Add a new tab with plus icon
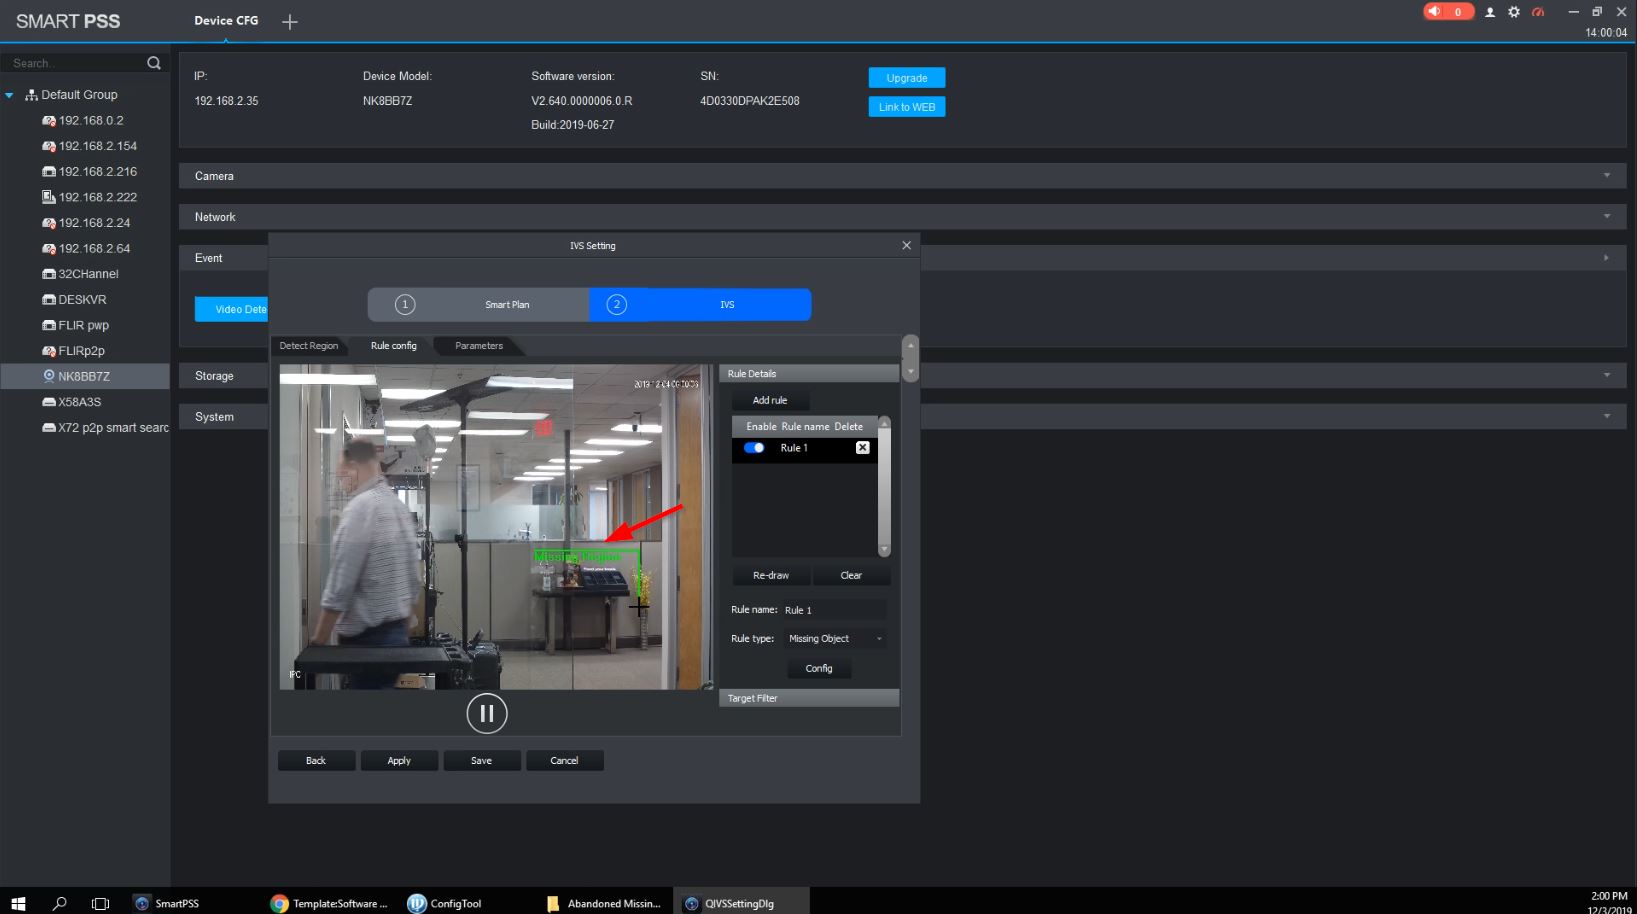This screenshot has width=1637, height=914. (290, 22)
